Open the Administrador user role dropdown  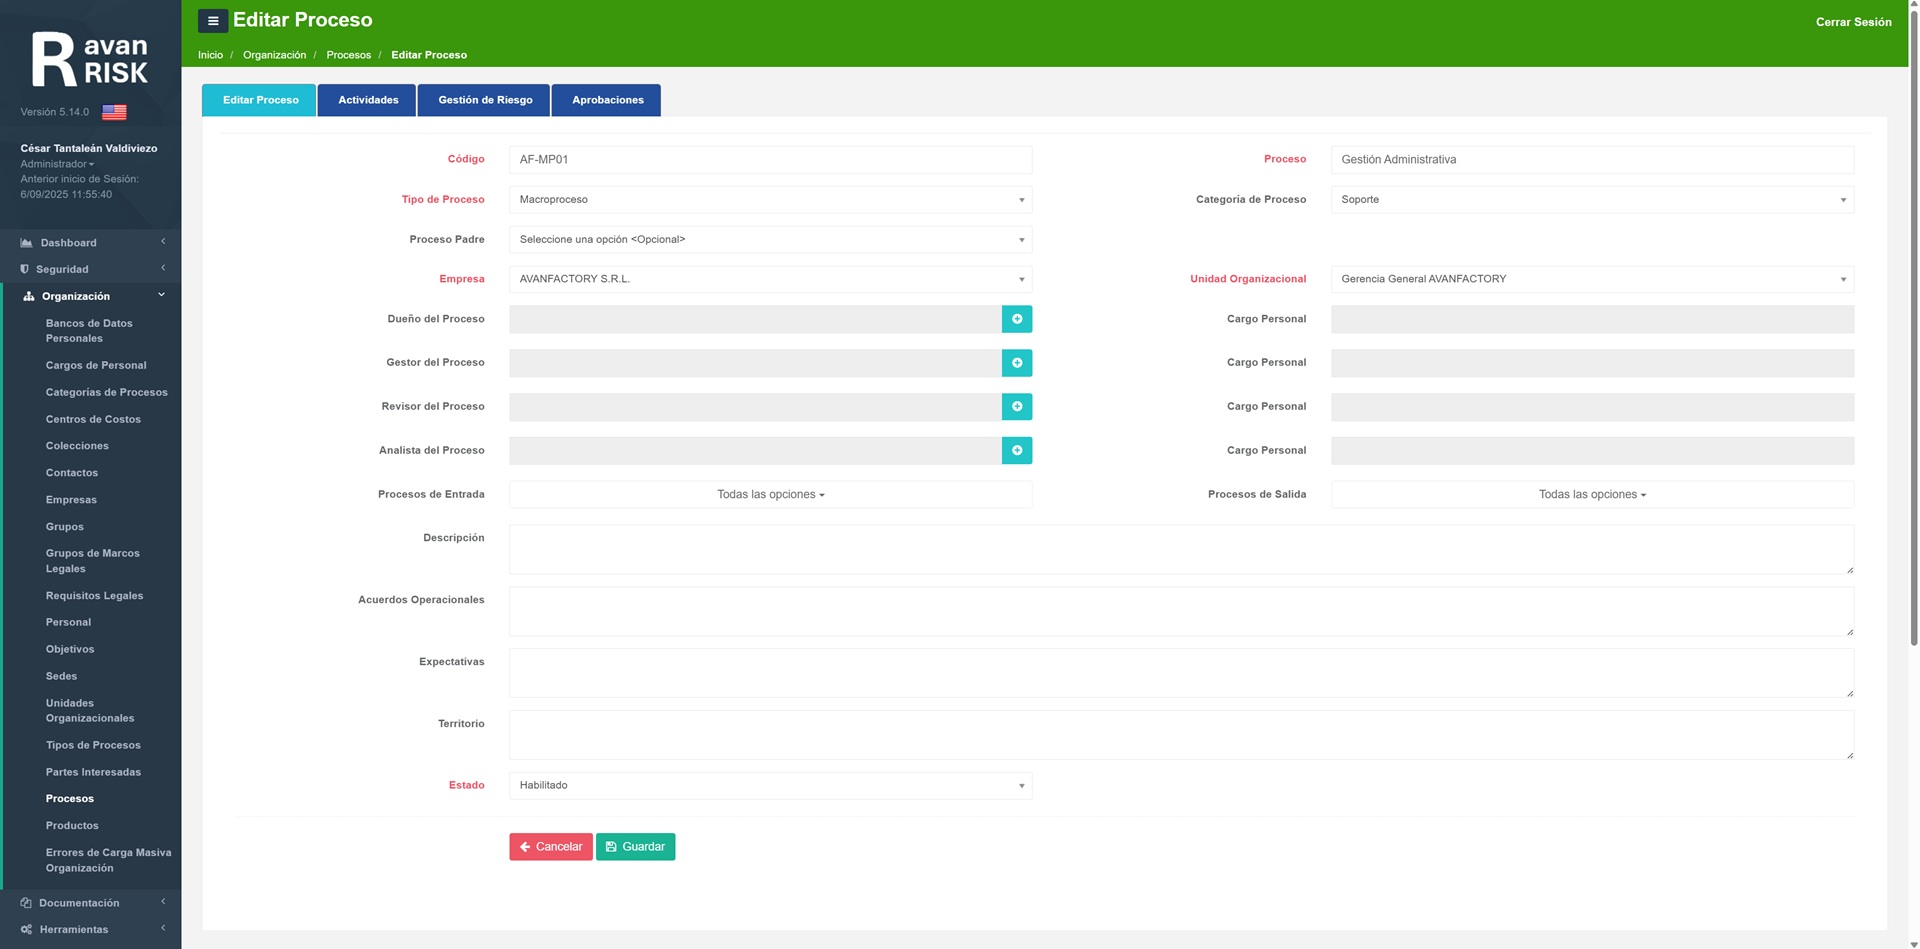[x=57, y=164]
